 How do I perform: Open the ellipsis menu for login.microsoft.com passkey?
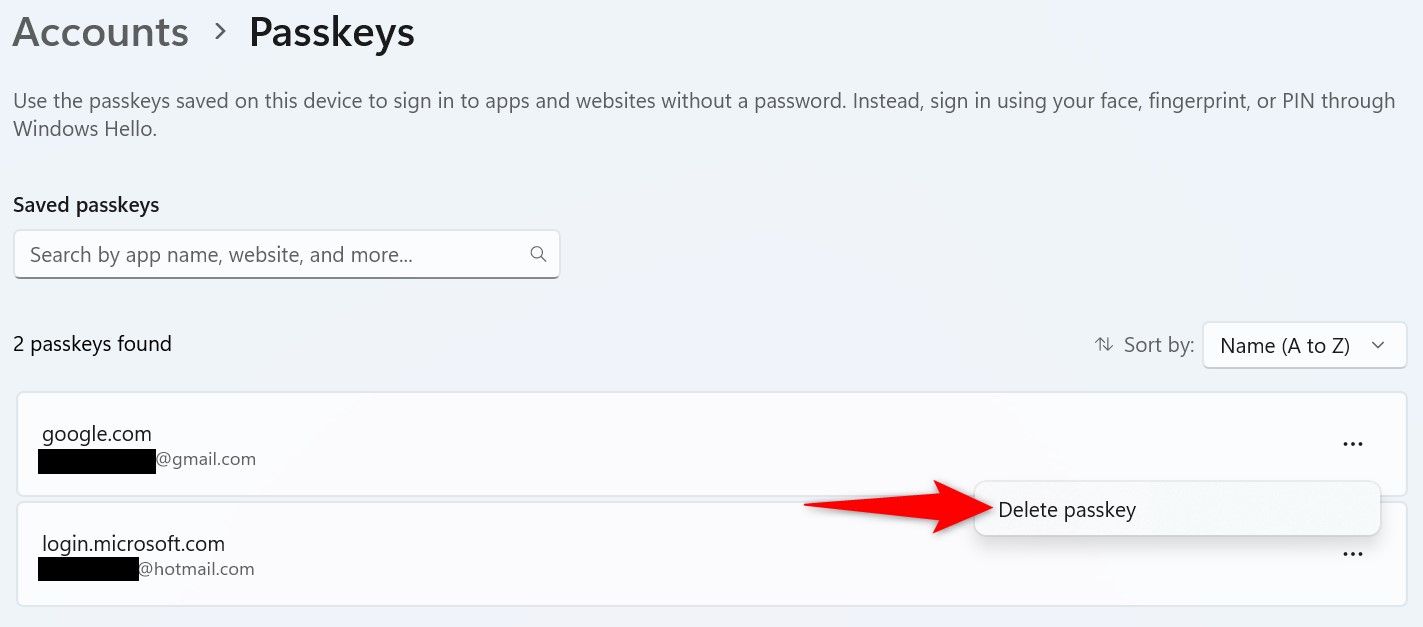[x=1353, y=554]
